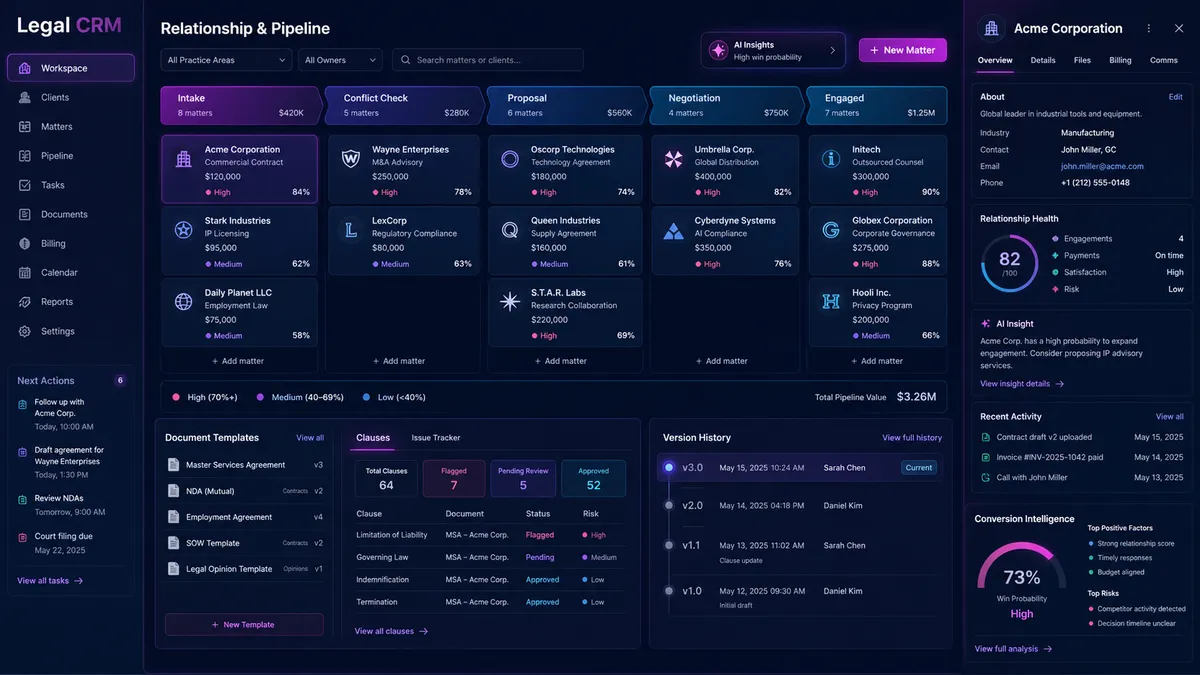
Task: Click the Globex Corporation G icon
Action: click(831, 230)
